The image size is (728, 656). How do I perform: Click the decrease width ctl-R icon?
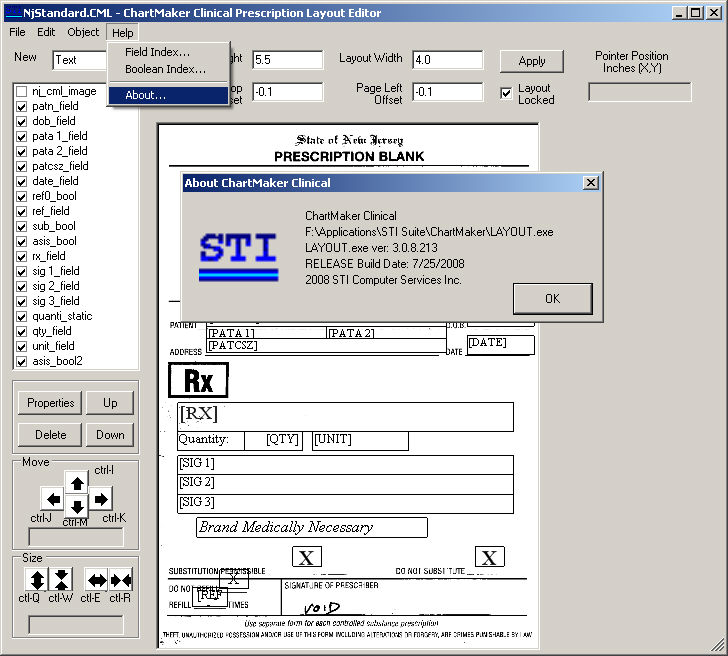tap(121, 580)
